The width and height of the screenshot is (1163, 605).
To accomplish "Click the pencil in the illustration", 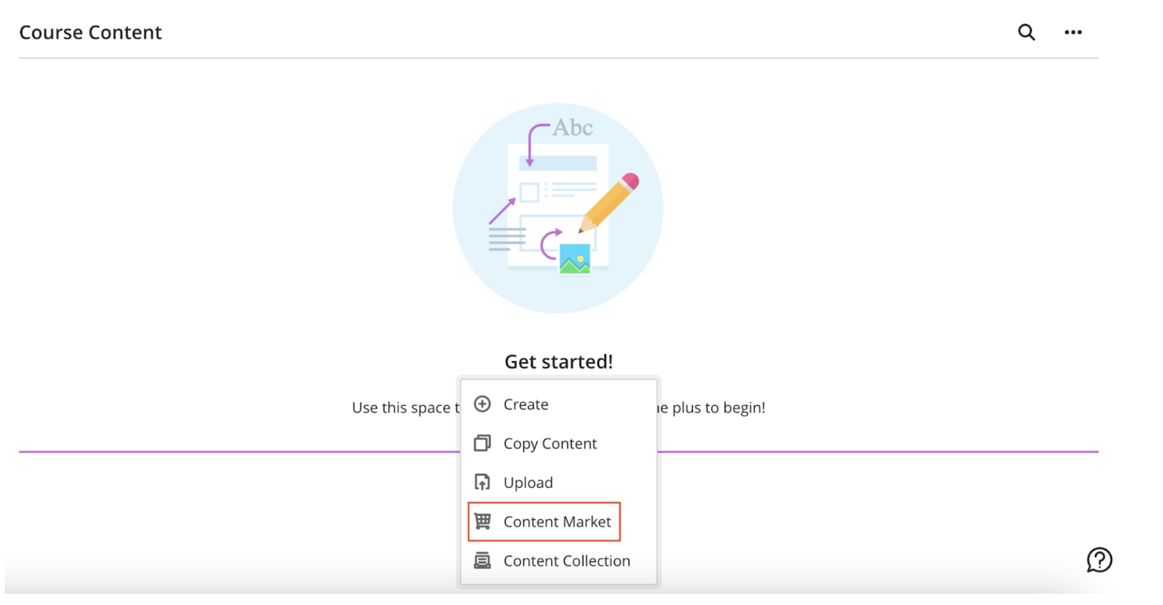I will pos(608,203).
